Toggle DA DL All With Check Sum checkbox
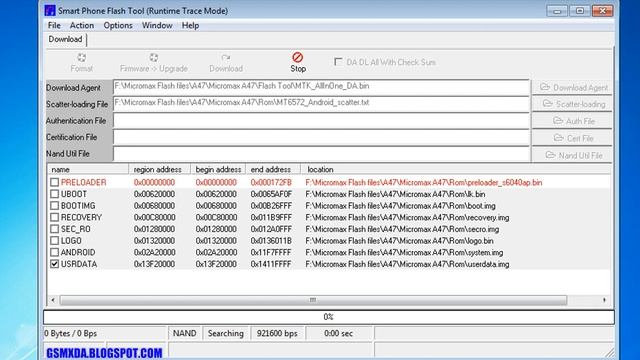The image size is (640, 360). coord(338,62)
